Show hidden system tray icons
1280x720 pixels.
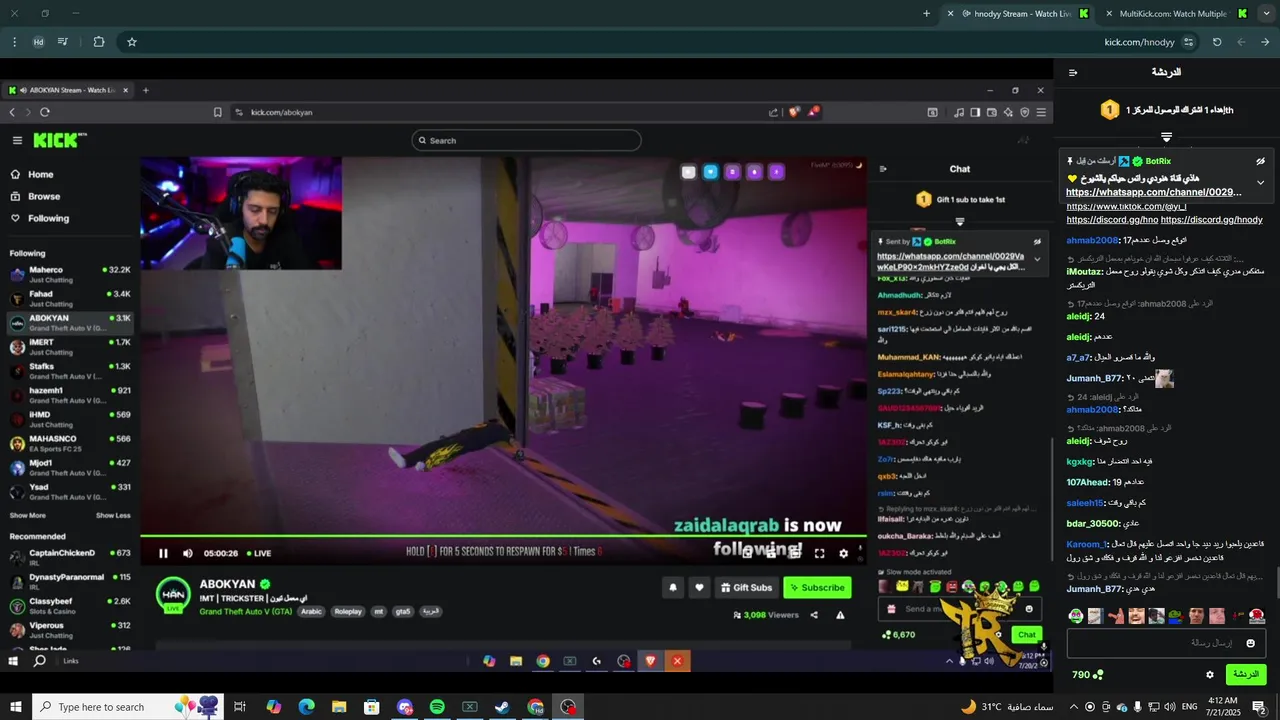[x=1073, y=707]
